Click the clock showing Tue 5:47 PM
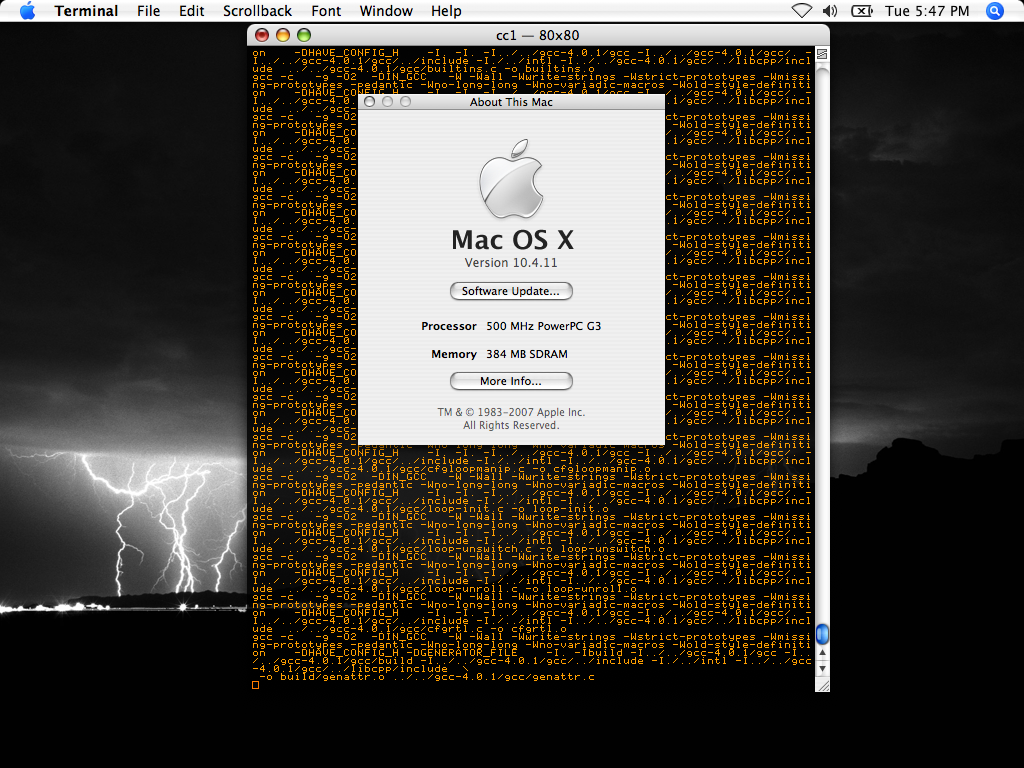The height and width of the screenshot is (768, 1024). click(x=927, y=11)
